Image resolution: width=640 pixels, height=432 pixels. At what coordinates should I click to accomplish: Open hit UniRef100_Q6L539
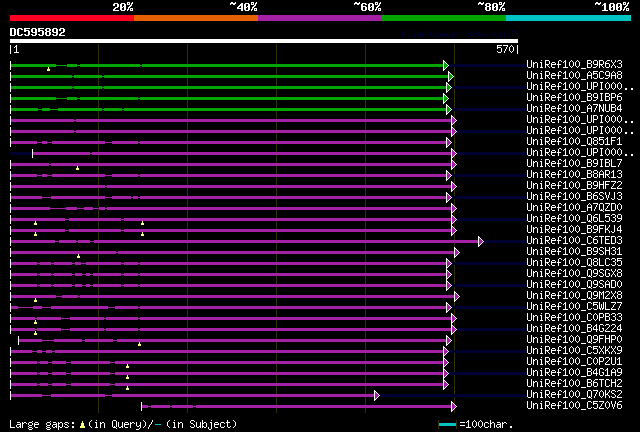click(x=574, y=218)
